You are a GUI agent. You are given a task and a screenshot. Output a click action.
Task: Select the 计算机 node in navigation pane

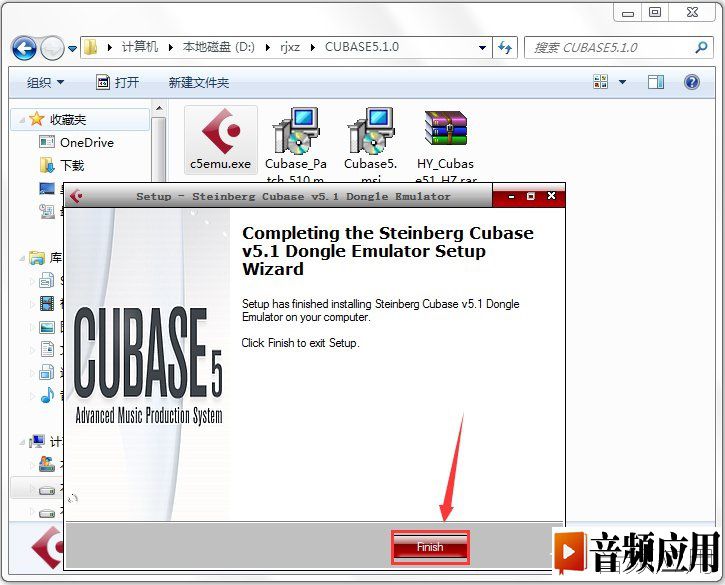(45, 442)
